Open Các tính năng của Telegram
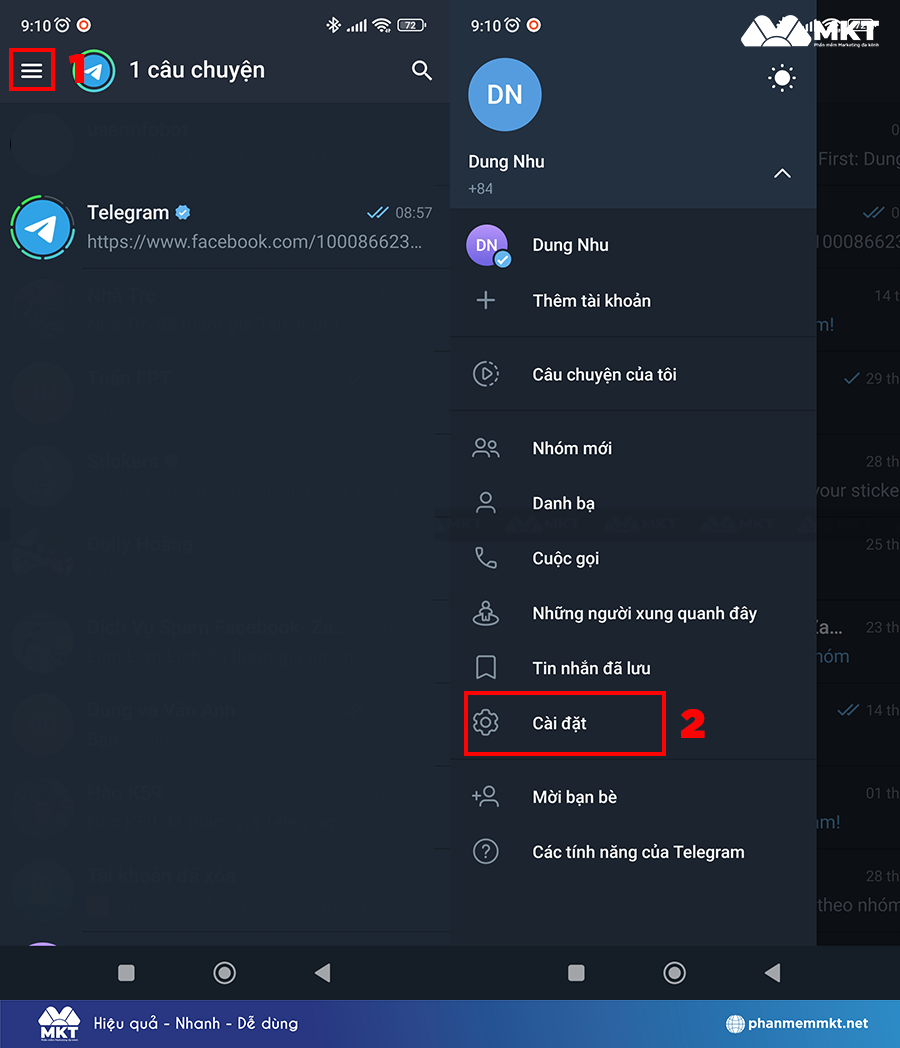 pyautogui.click(x=638, y=852)
